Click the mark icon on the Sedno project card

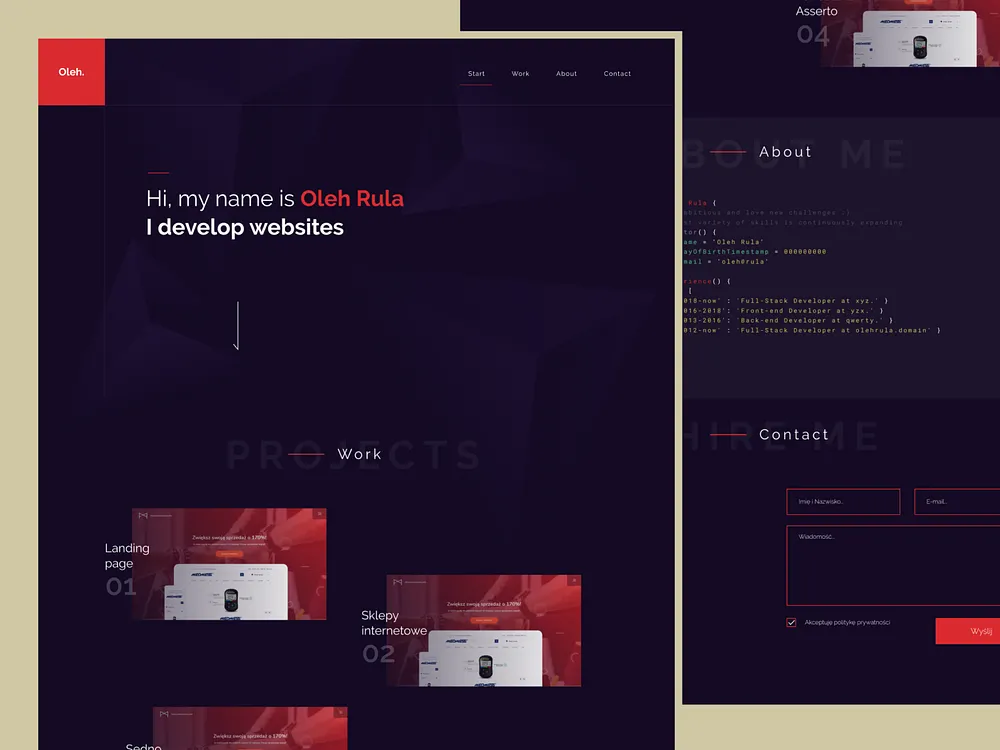pyautogui.click(x=165, y=715)
